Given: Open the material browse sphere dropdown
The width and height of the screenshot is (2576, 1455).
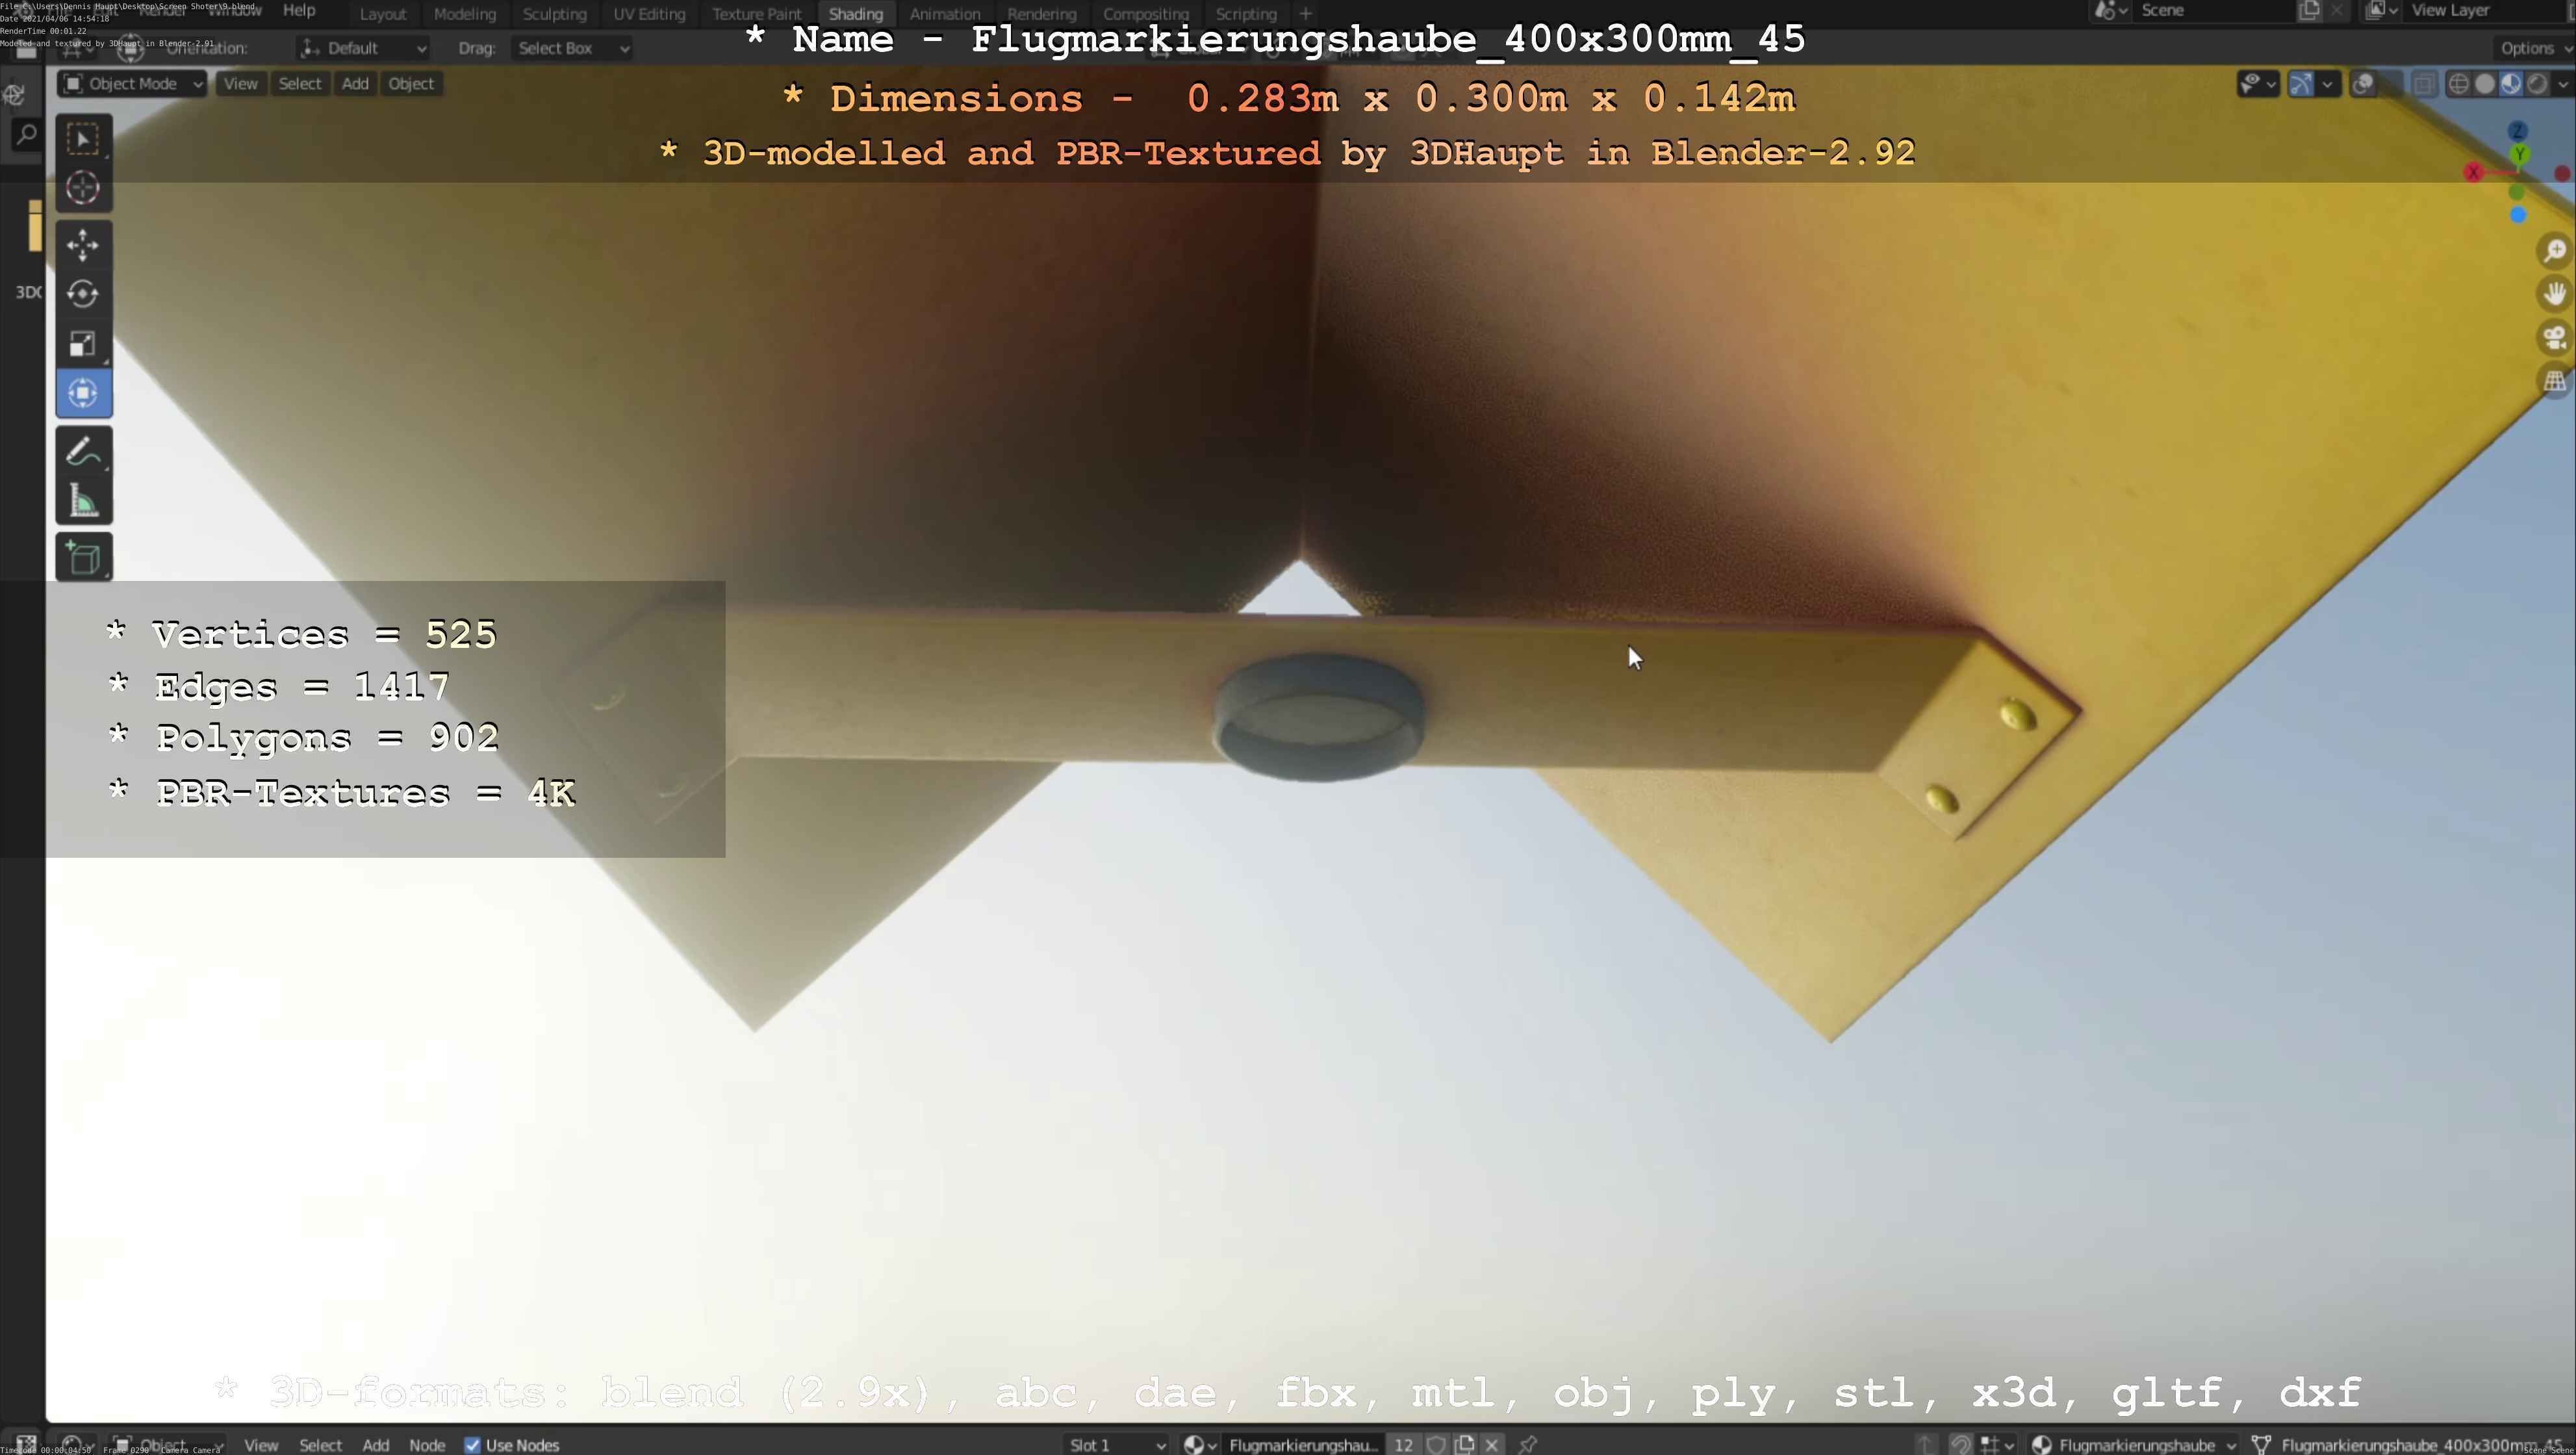Looking at the screenshot, I should point(1200,1444).
